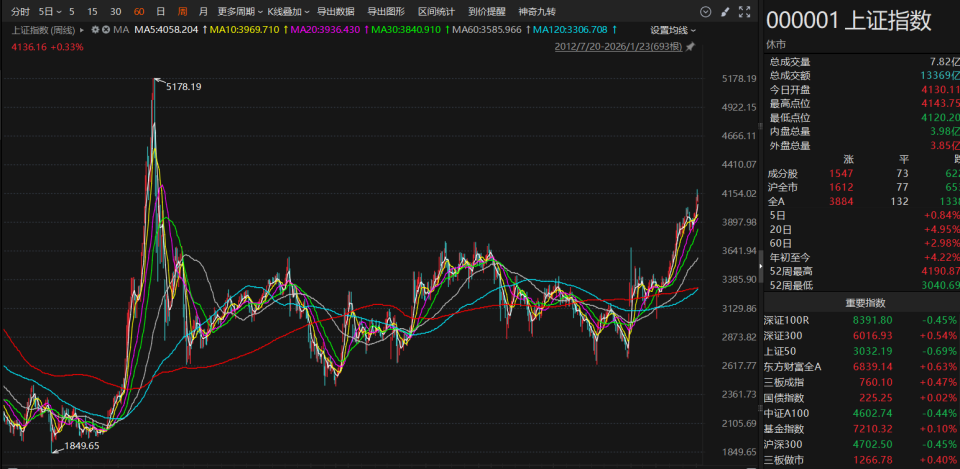
Task: Remove MA indicator with the X icon
Action: tap(106, 30)
